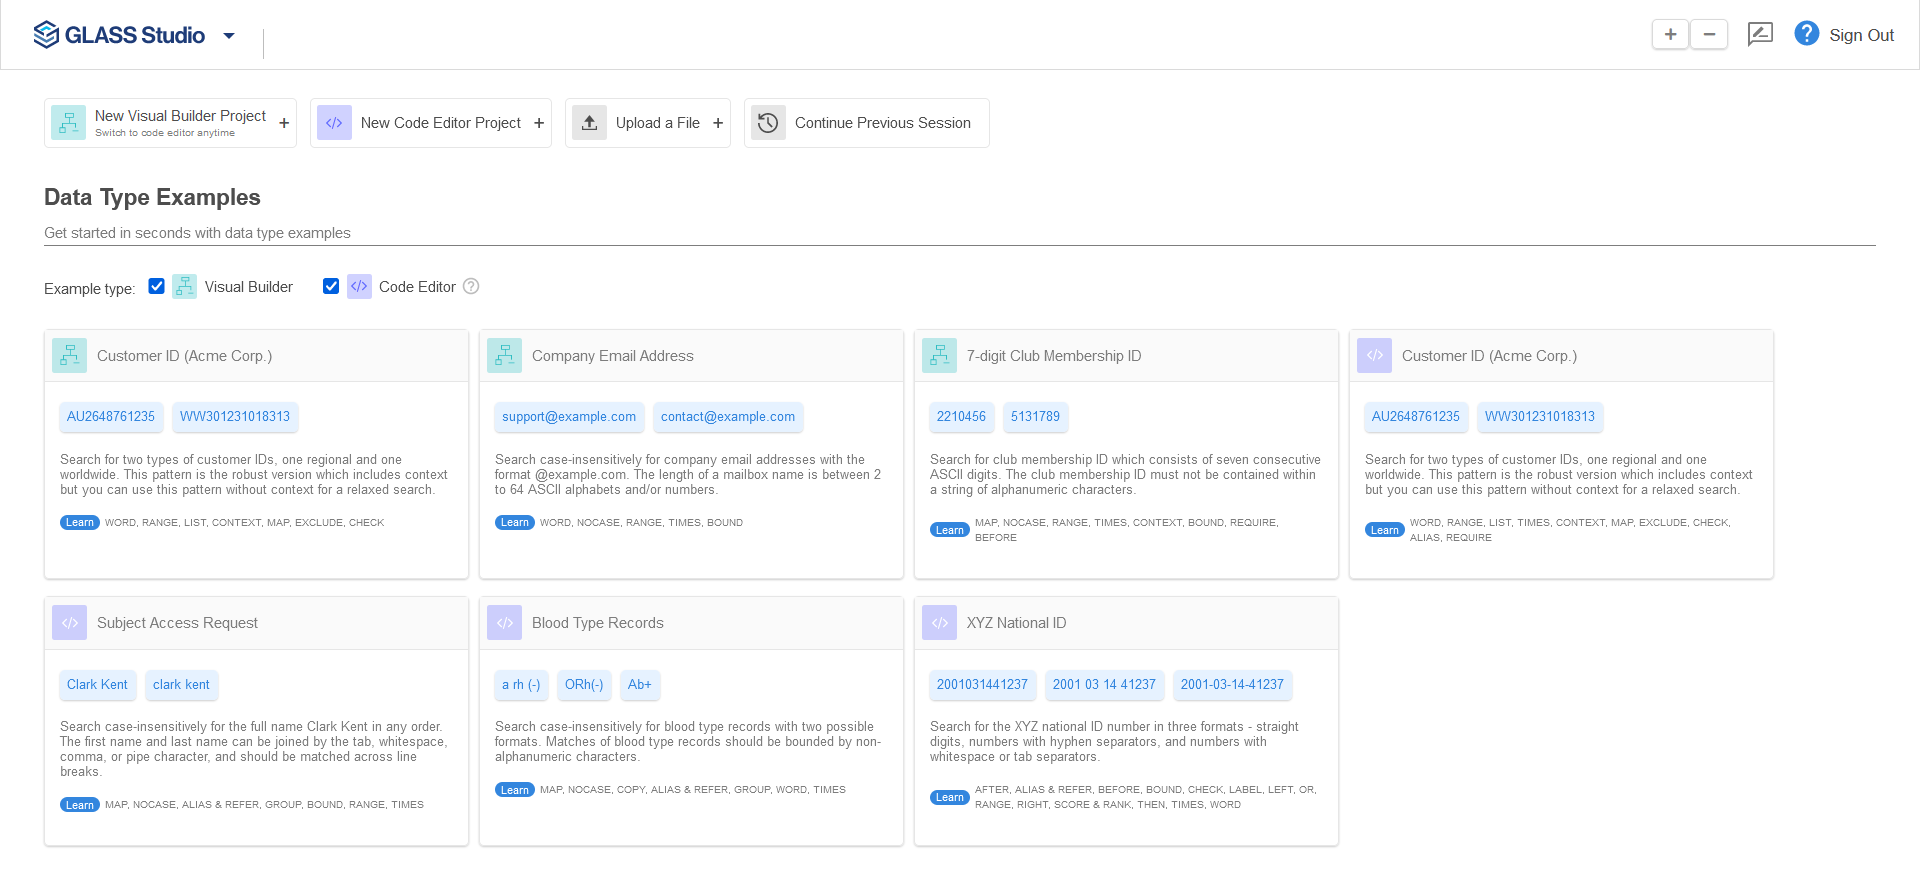Start a New Code Editor Project
This screenshot has height=869, width=1920.
click(431, 123)
